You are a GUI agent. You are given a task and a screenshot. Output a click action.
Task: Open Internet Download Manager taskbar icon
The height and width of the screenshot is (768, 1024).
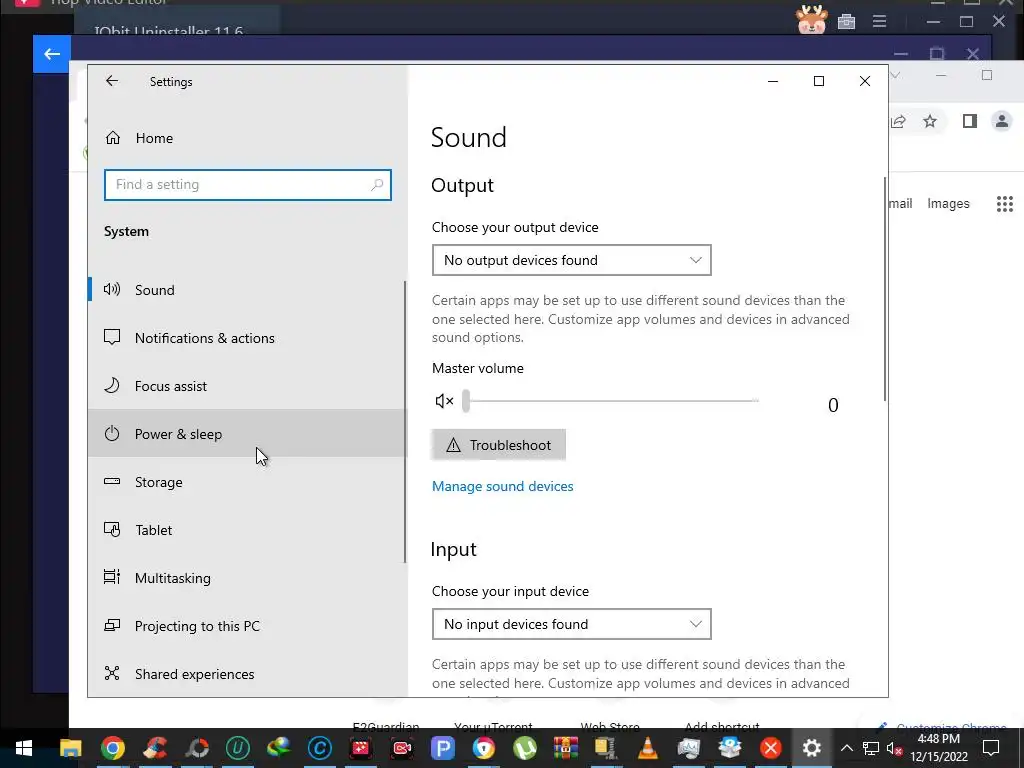pyautogui.click(x=279, y=748)
